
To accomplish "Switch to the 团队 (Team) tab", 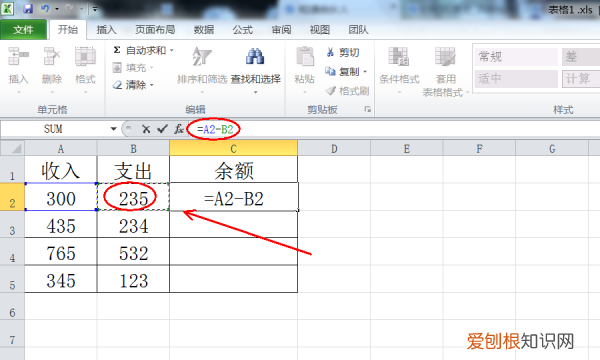I will coord(359,29).
